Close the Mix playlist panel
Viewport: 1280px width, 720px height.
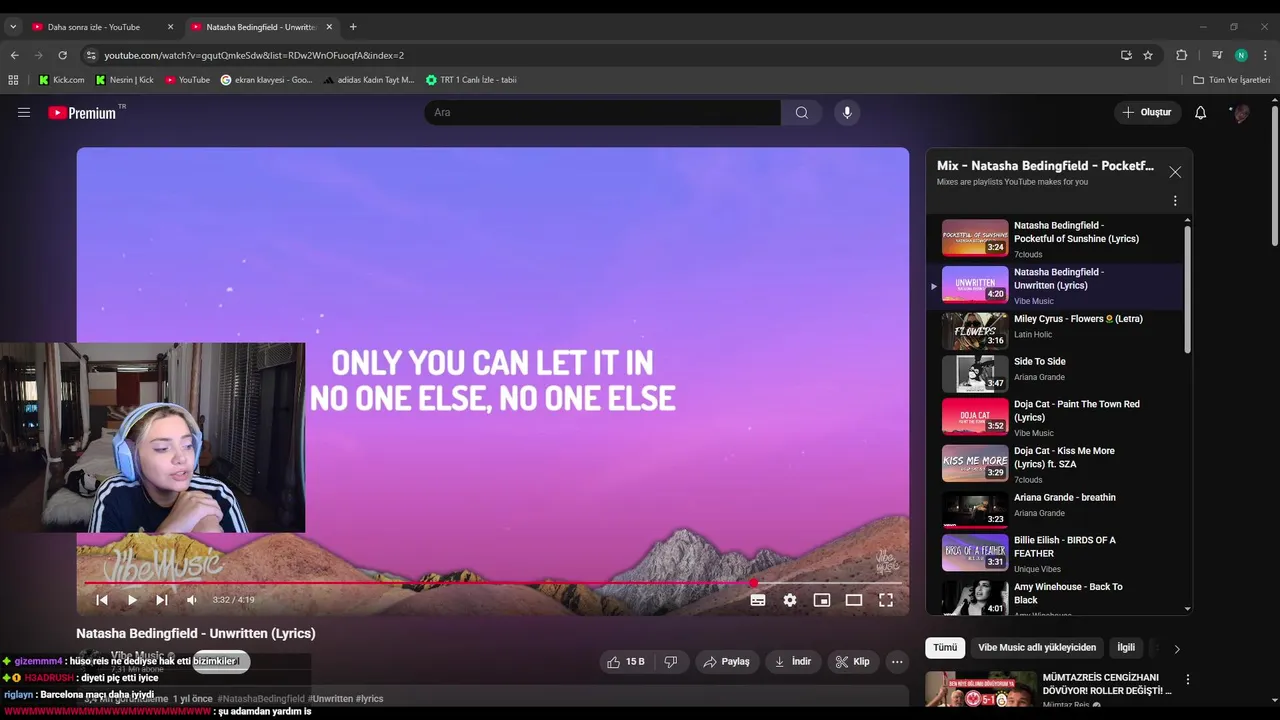(1175, 172)
